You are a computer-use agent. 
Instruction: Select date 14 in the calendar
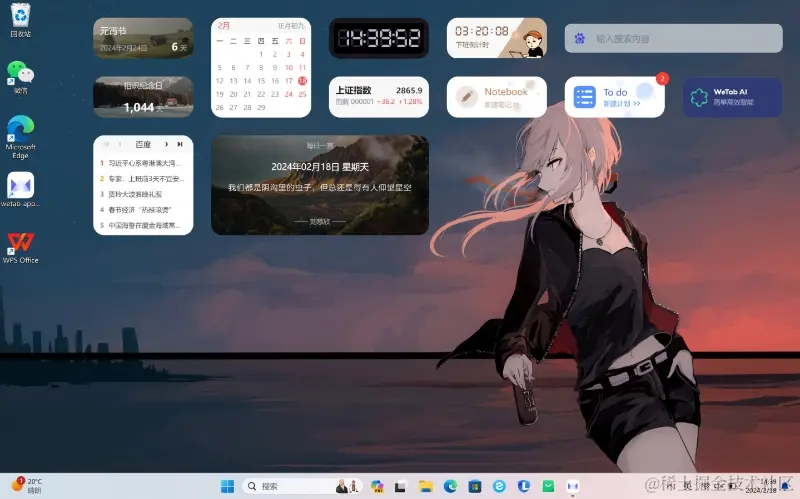pos(247,81)
